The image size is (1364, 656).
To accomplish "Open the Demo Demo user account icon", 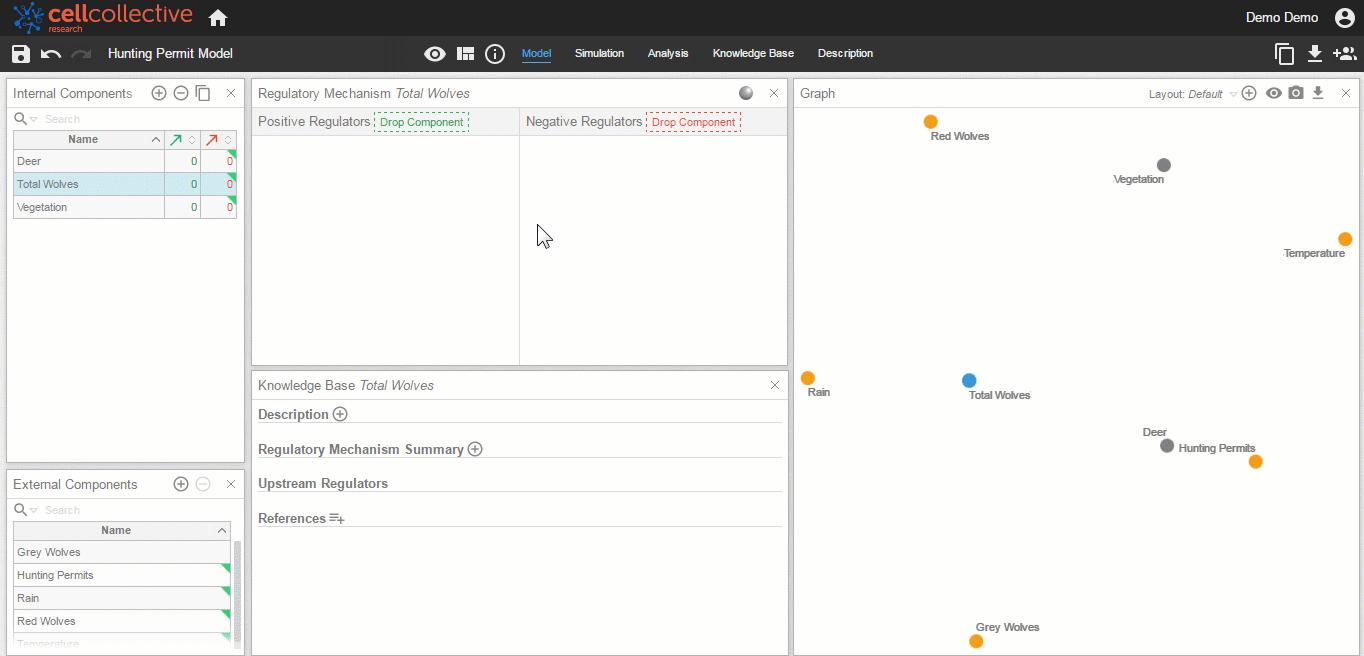I will pyautogui.click(x=1345, y=18).
